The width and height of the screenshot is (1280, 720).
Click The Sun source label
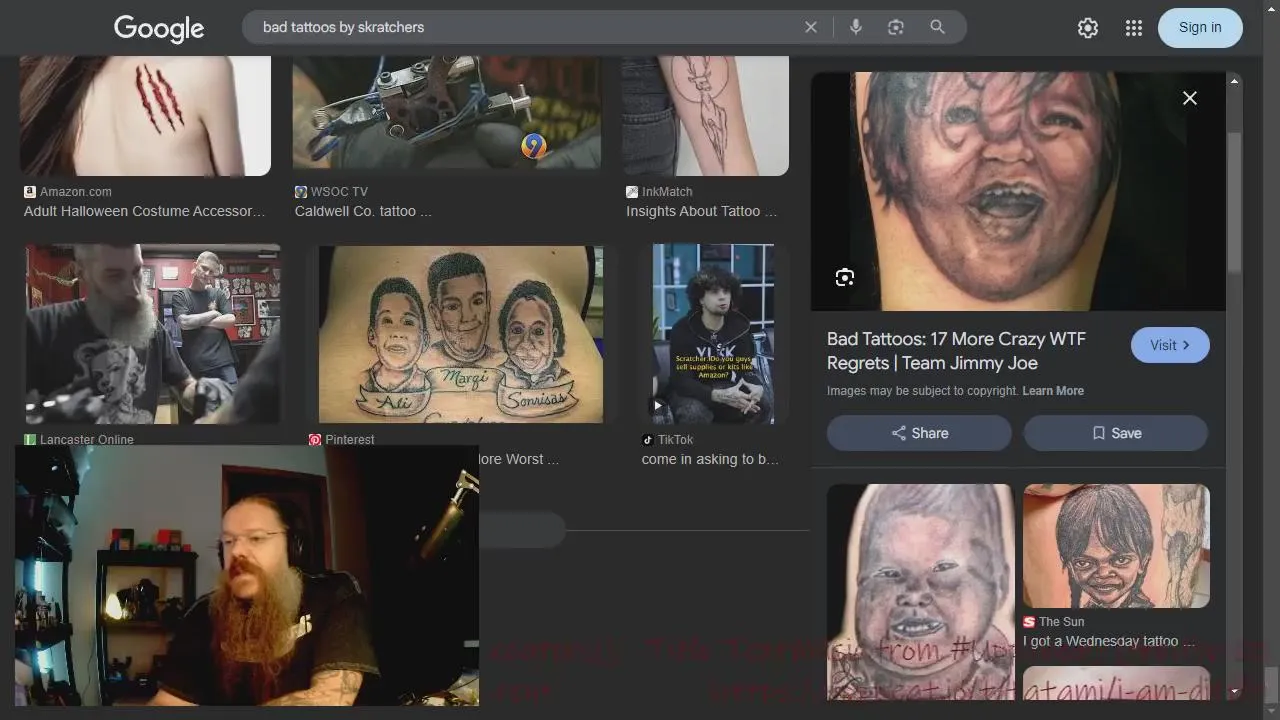click(1054, 622)
